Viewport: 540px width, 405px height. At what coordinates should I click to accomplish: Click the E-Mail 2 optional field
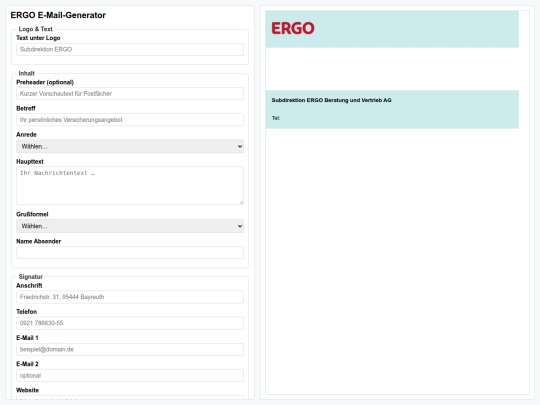pos(130,375)
